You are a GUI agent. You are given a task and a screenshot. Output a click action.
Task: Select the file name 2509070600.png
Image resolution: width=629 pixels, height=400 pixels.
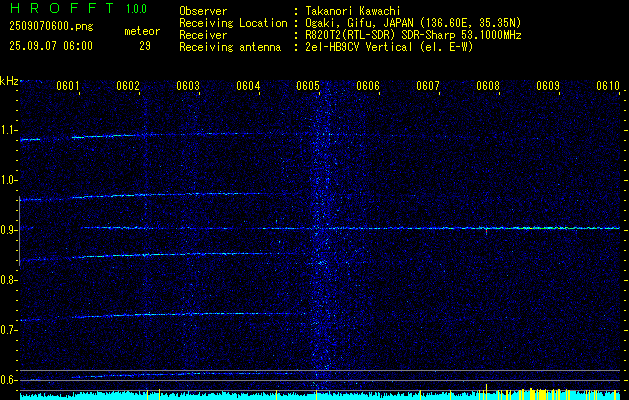tap(51, 27)
